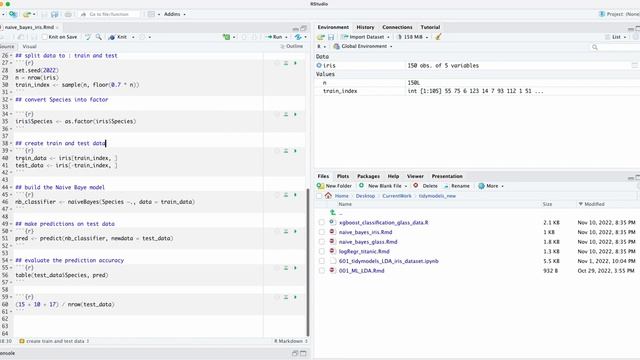Click the green up-directory arrow in Files pane
This screenshot has width=640, height=360.
(x=333, y=212)
